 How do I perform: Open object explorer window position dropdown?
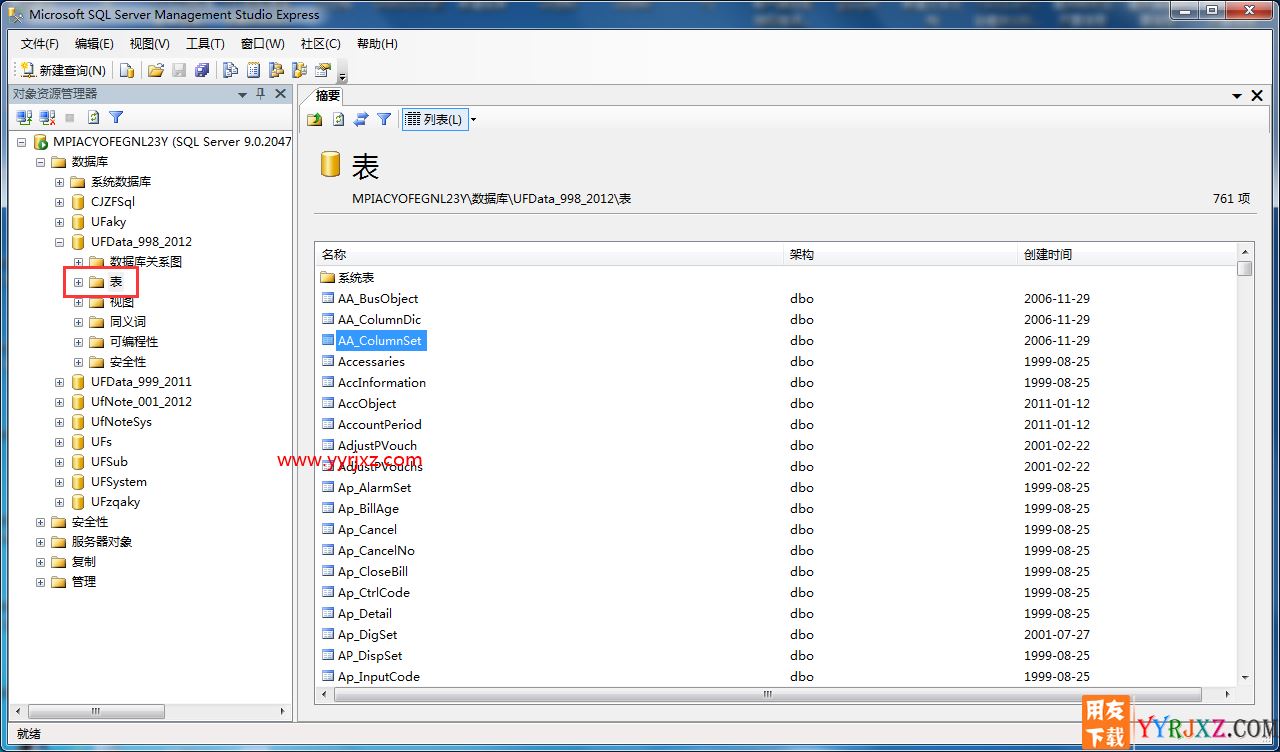[x=243, y=94]
